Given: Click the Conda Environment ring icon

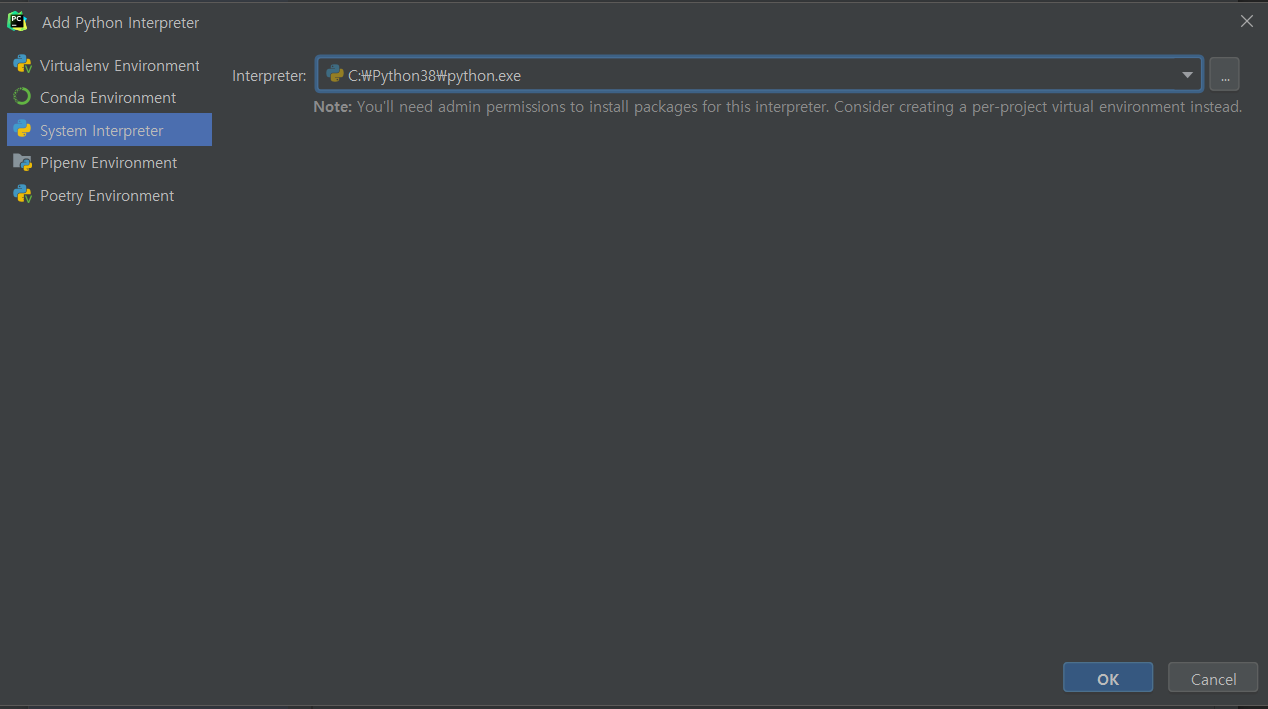Looking at the screenshot, I should [x=22, y=97].
